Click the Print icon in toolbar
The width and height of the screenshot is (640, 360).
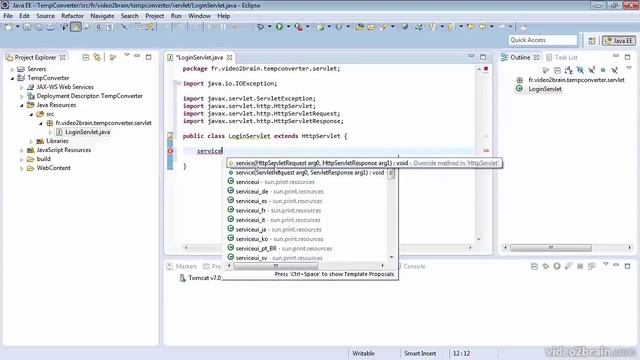50,27
